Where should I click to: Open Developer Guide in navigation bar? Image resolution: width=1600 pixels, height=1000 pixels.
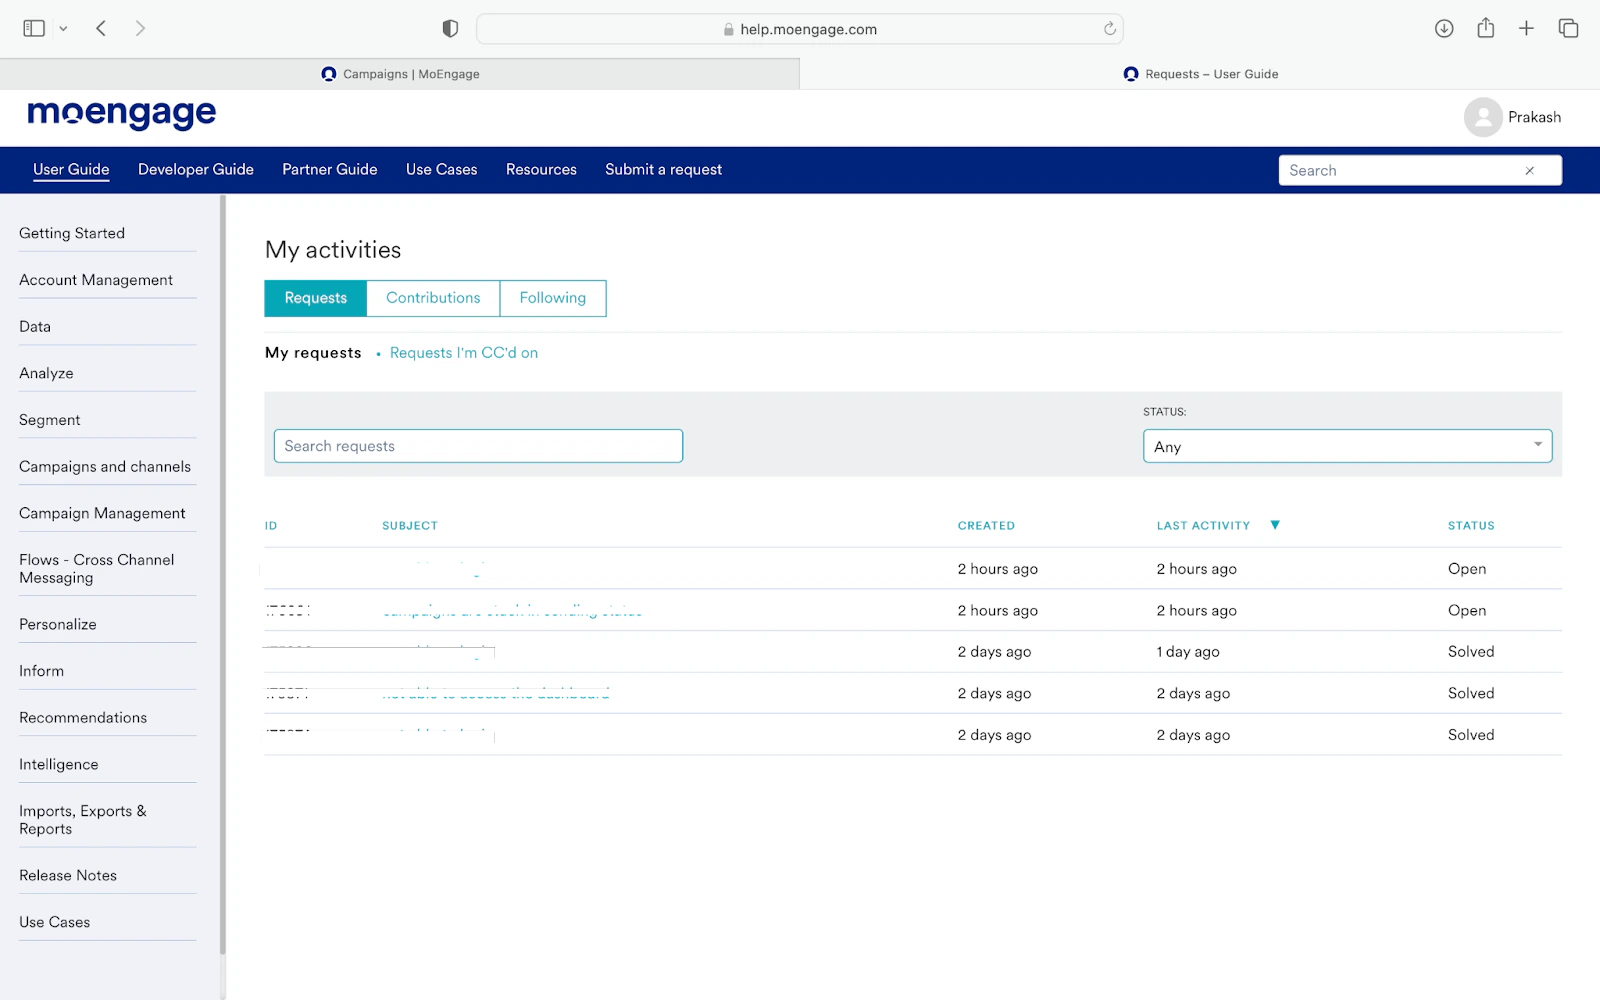coord(196,170)
